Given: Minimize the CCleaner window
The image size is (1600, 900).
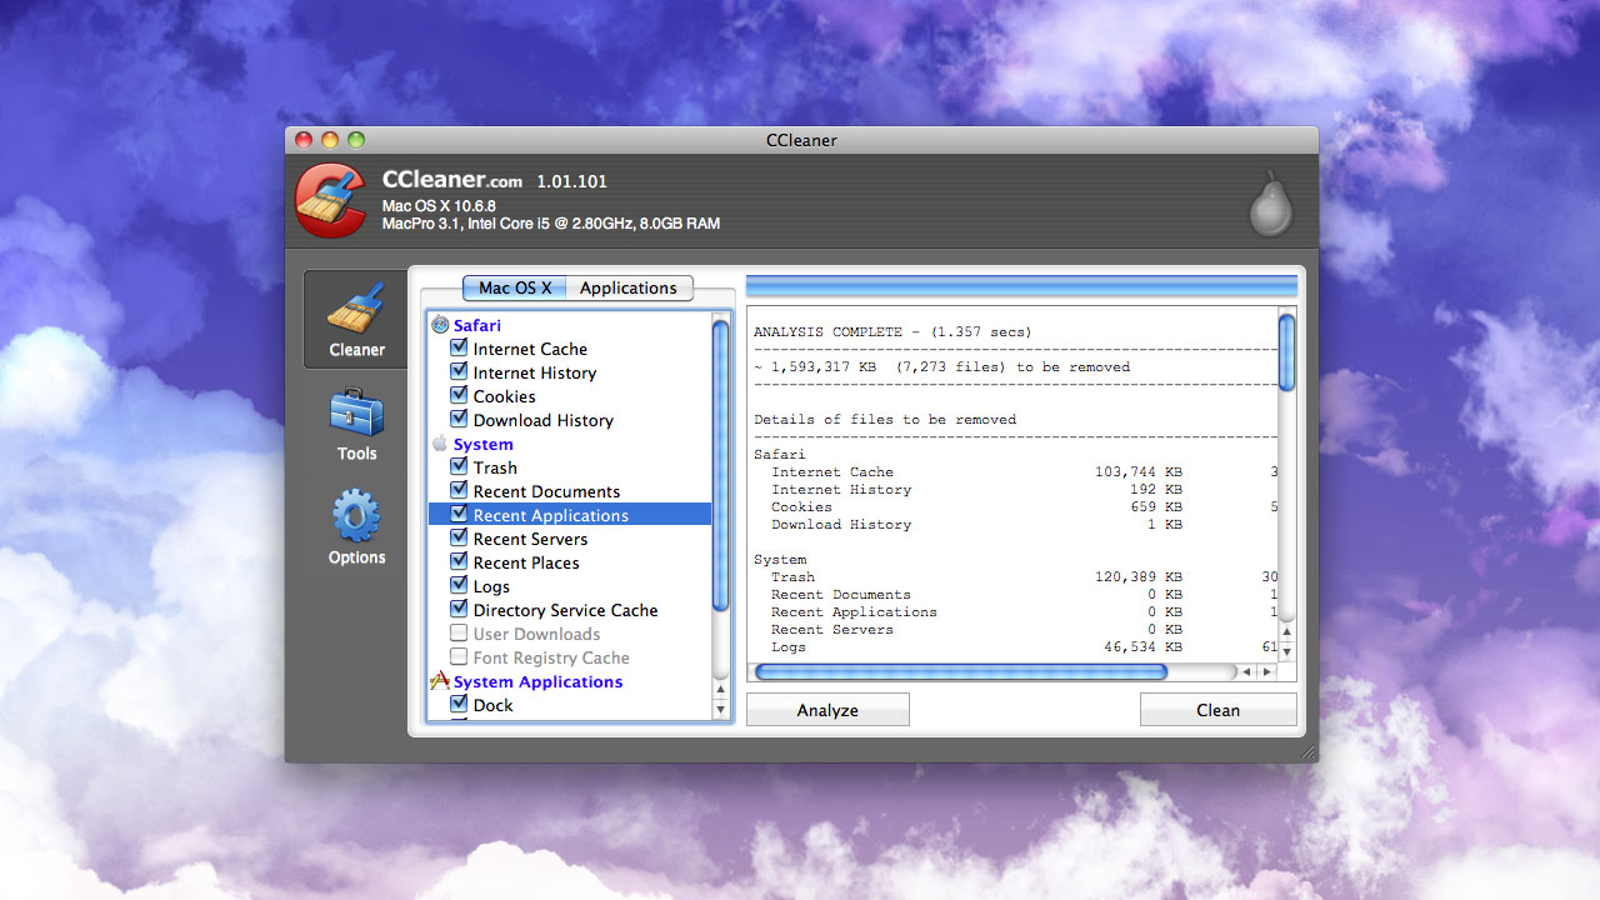Looking at the screenshot, I should [330, 140].
